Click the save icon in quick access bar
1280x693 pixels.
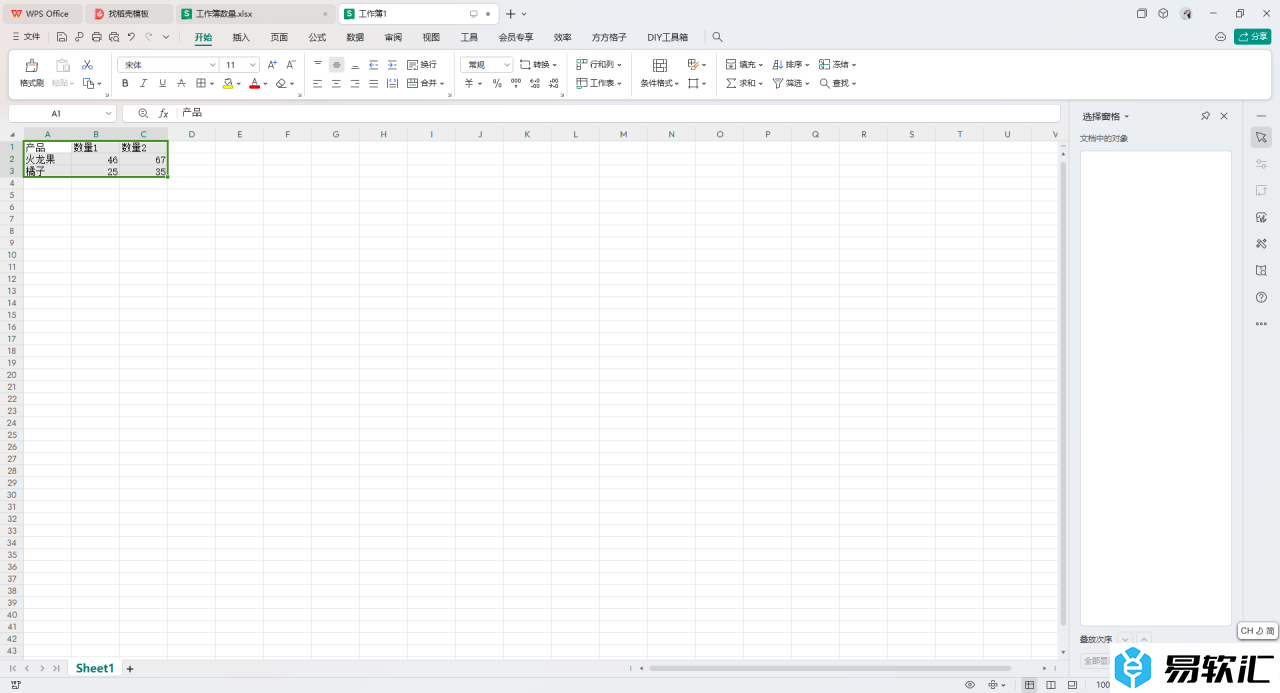[x=62, y=37]
